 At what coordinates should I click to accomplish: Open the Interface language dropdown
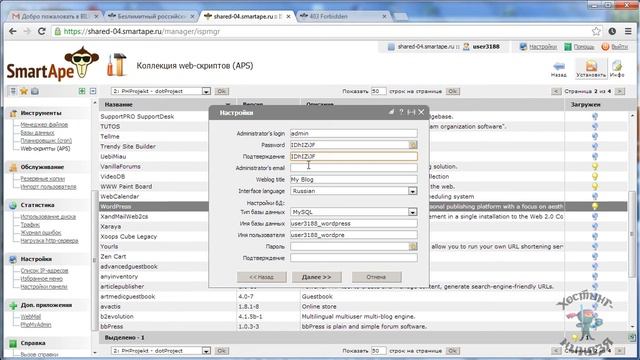tap(413, 191)
